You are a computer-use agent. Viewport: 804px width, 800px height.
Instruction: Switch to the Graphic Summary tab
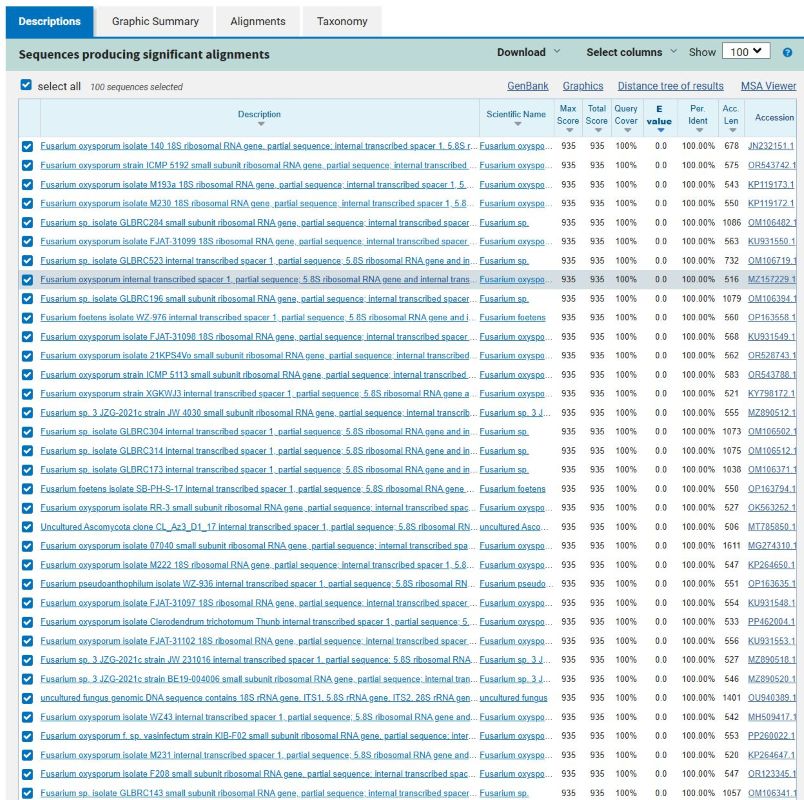pyautogui.click(x=155, y=21)
